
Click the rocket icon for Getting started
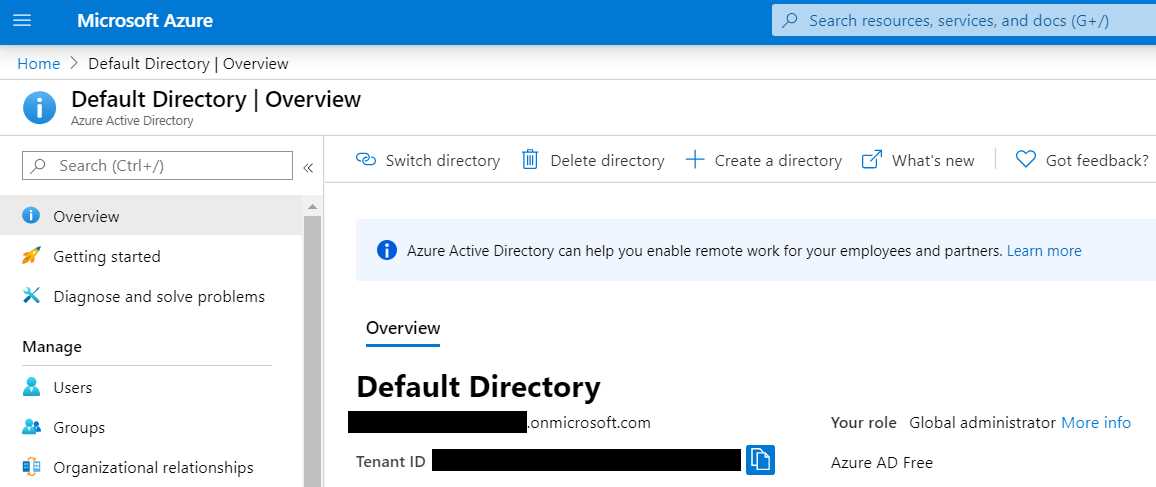(31, 256)
